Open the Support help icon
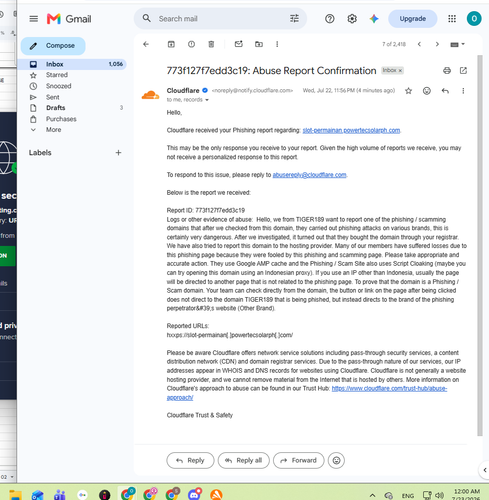This screenshot has width=489, height=500. [330, 19]
